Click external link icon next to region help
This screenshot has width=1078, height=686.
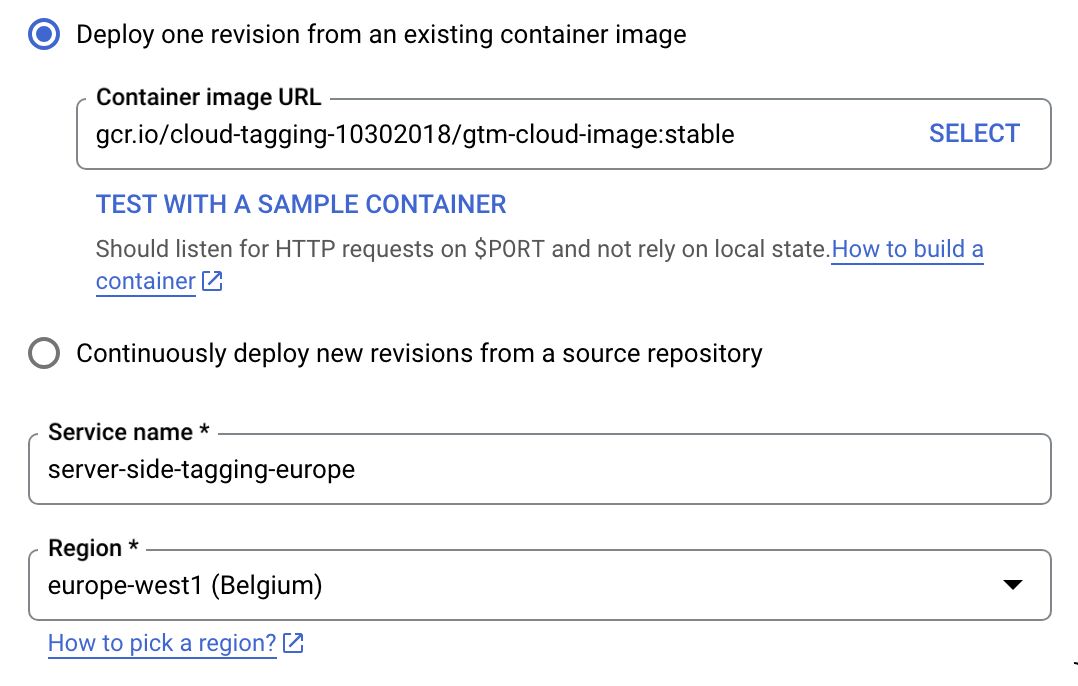coord(294,643)
